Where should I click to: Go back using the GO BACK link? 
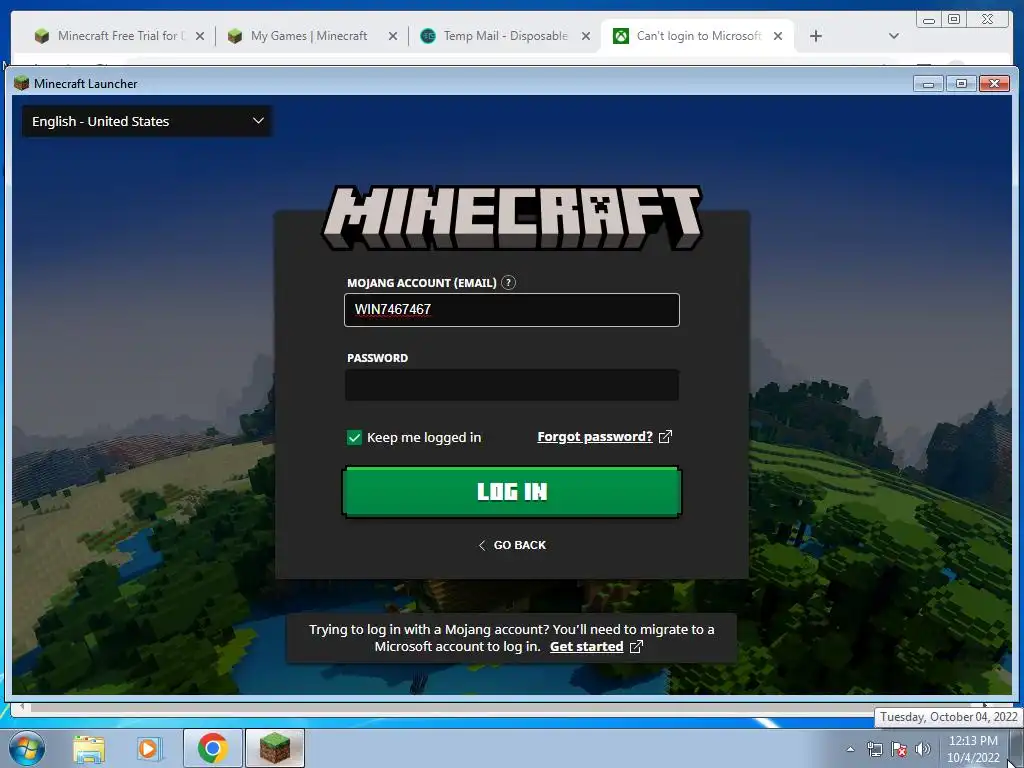(x=512, y=545)
